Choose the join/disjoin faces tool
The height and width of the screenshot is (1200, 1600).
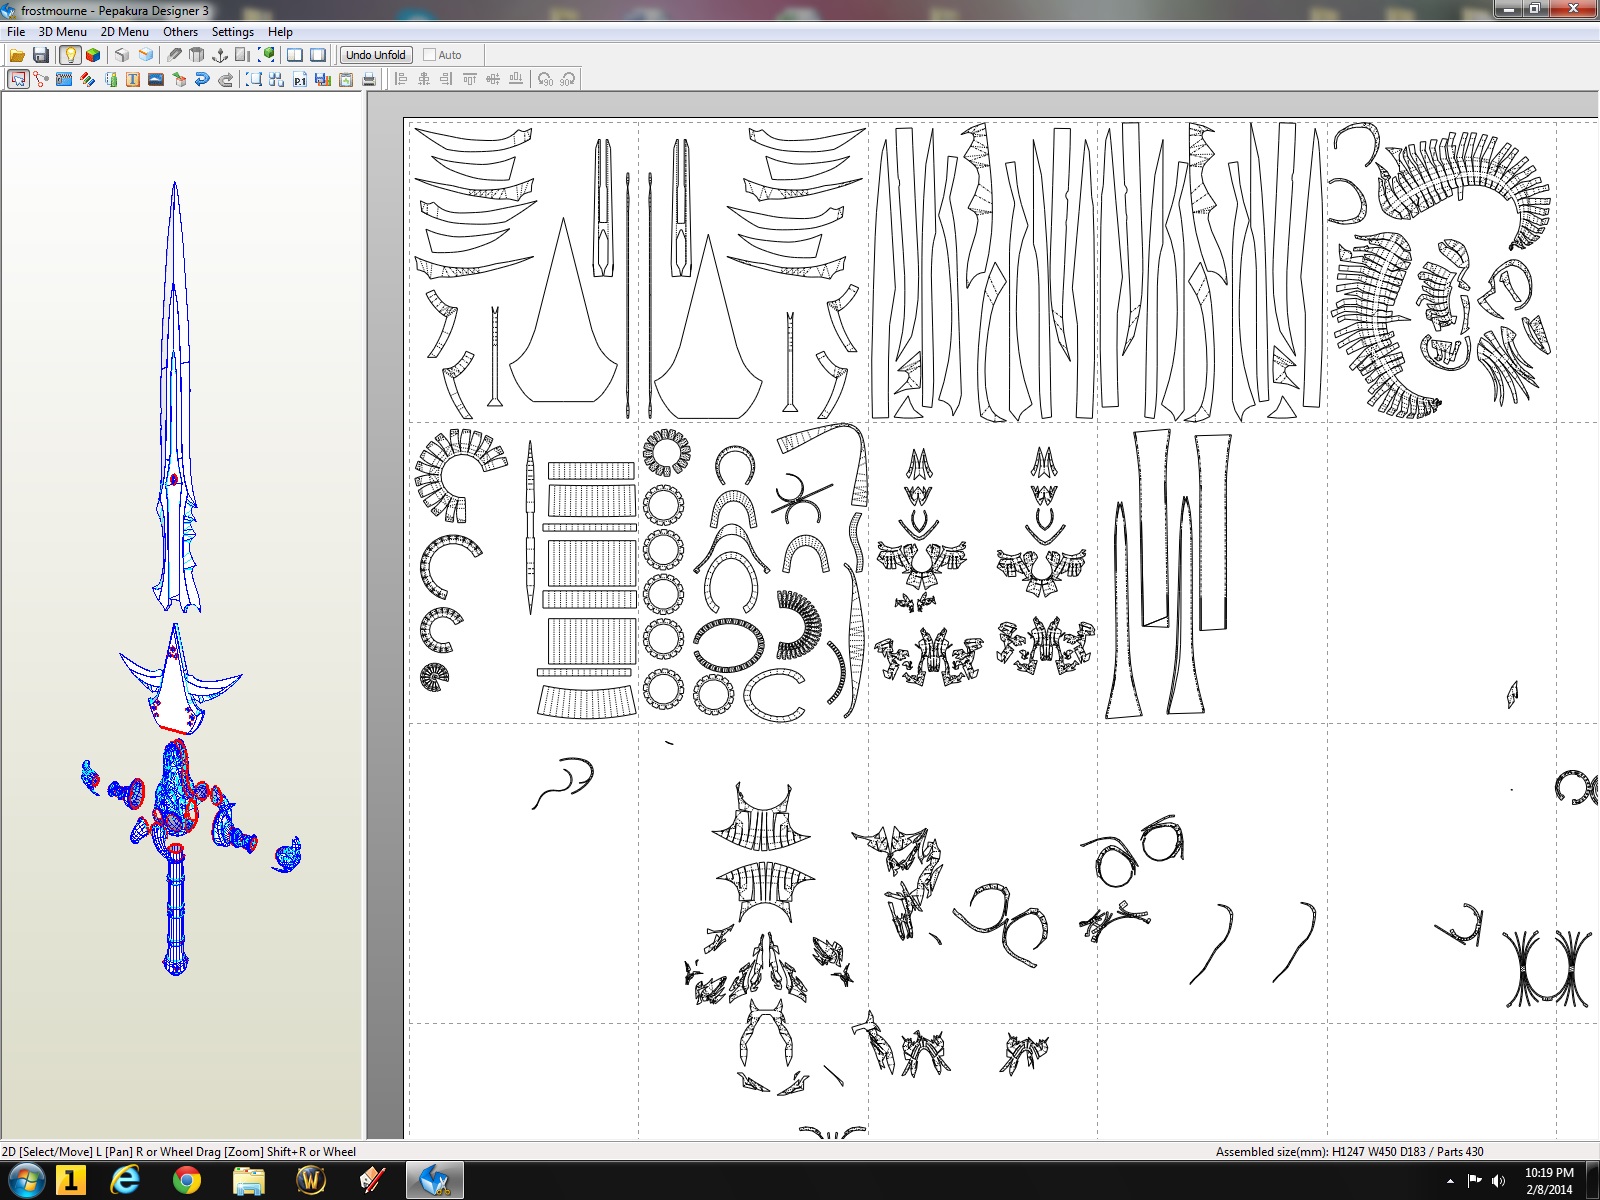[x=41, y=79]
